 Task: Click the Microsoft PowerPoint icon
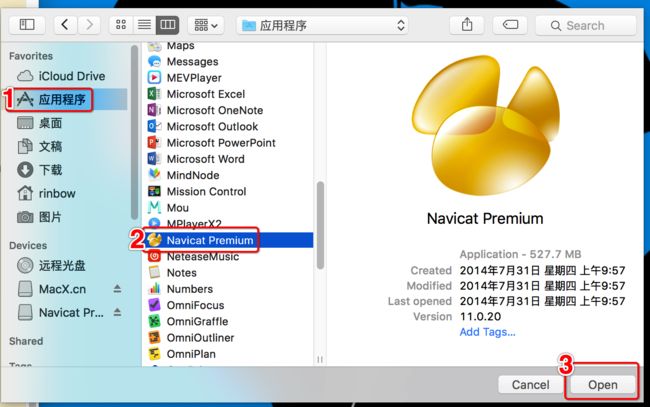154,143
